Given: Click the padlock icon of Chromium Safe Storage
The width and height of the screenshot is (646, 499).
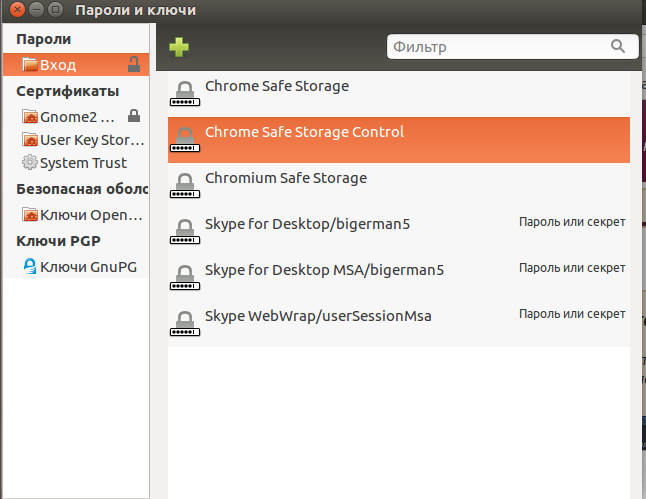Looking at the screenshot, I should pos(184,185).
